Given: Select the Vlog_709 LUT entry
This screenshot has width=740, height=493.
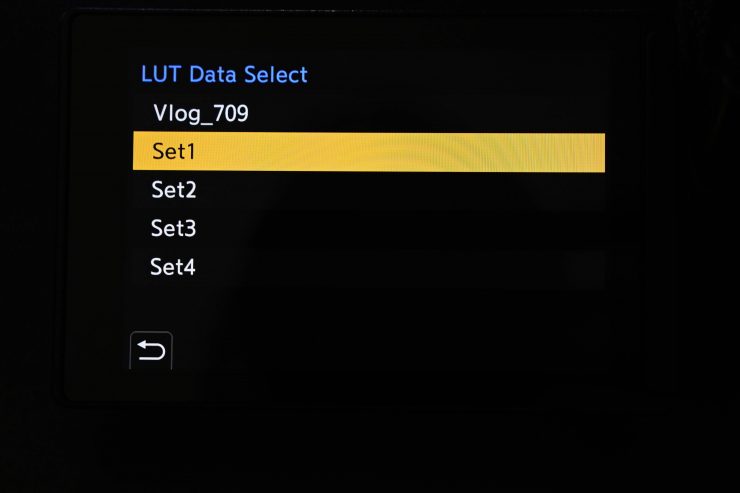Looking at the screenshot, I should (x=201, y=114).
